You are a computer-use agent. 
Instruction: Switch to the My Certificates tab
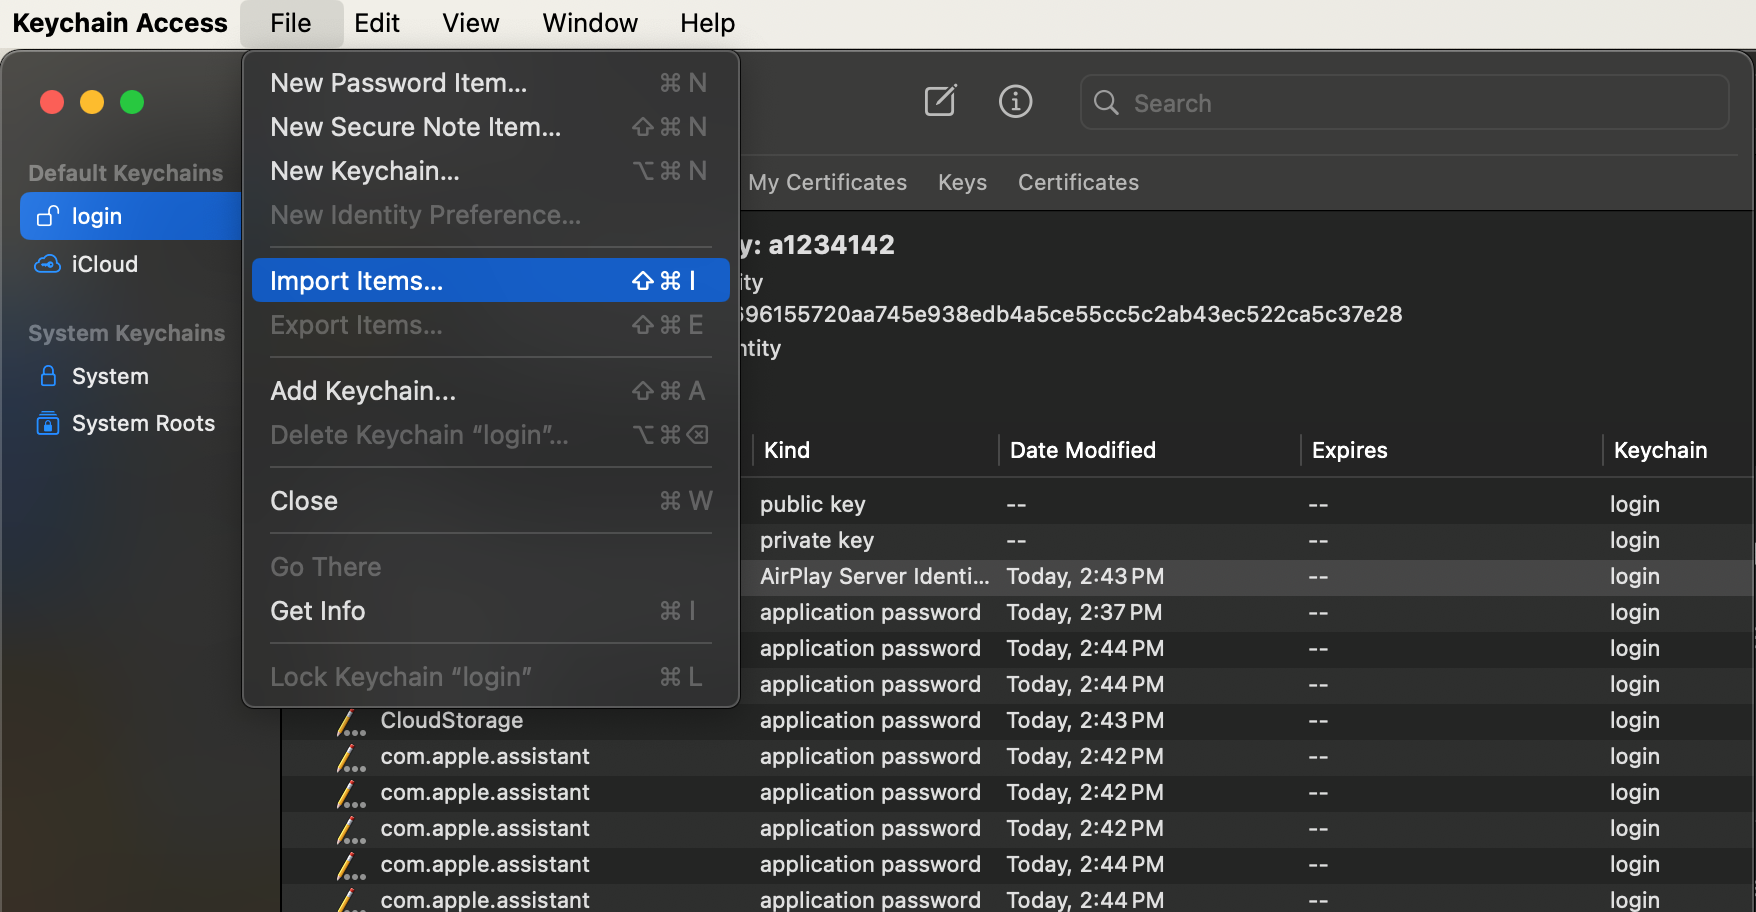point(827,182)
